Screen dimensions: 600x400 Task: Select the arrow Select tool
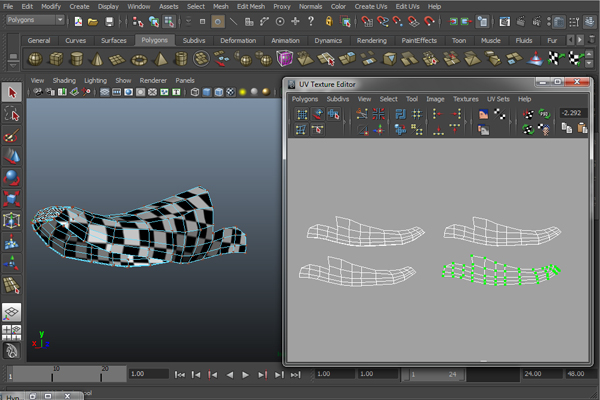coord(11,92)
